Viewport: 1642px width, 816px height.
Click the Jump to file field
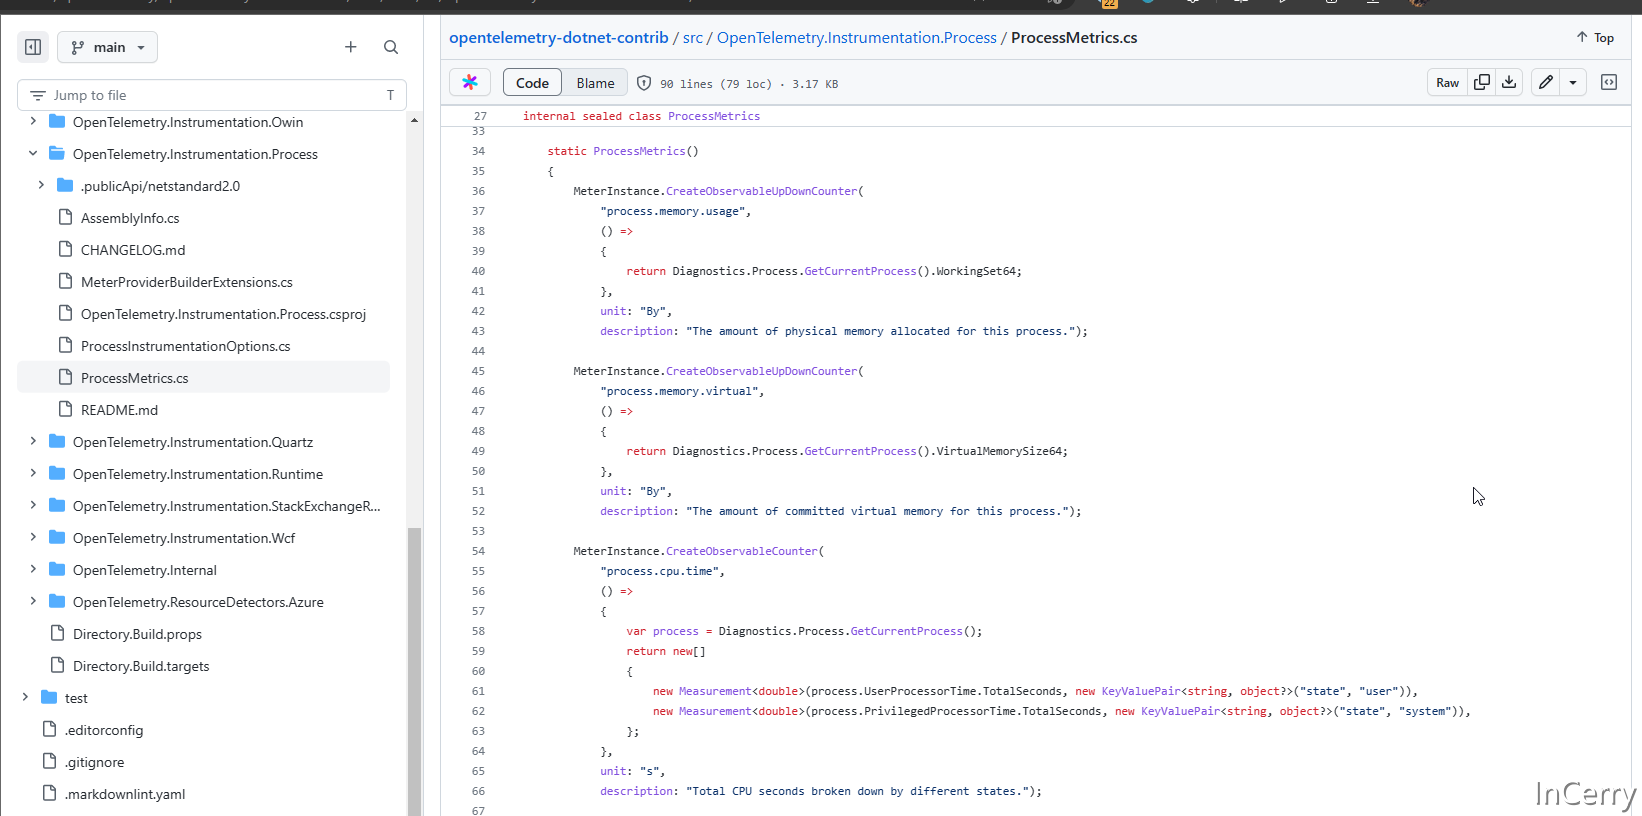click(212, 95)
